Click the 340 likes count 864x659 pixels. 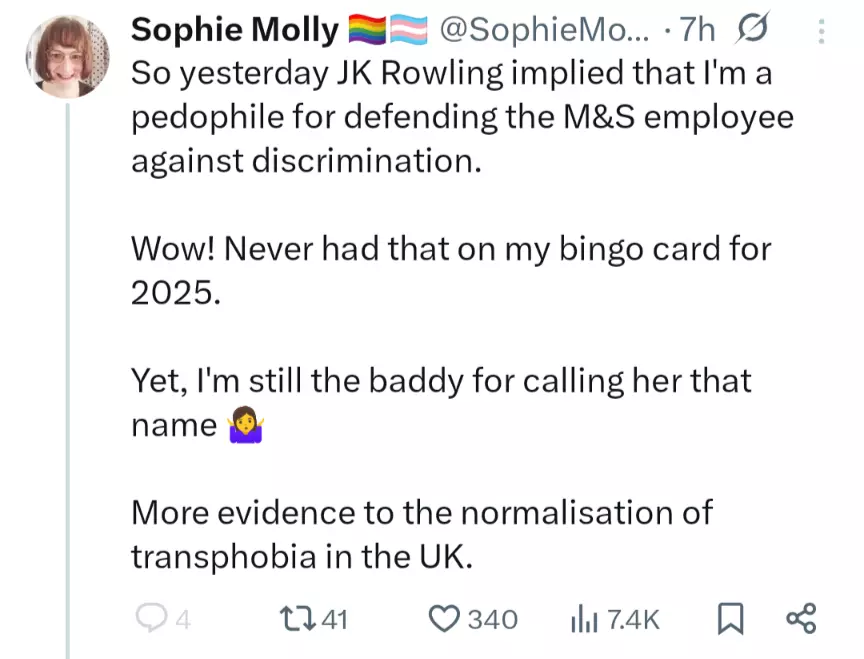pos(493,621)
